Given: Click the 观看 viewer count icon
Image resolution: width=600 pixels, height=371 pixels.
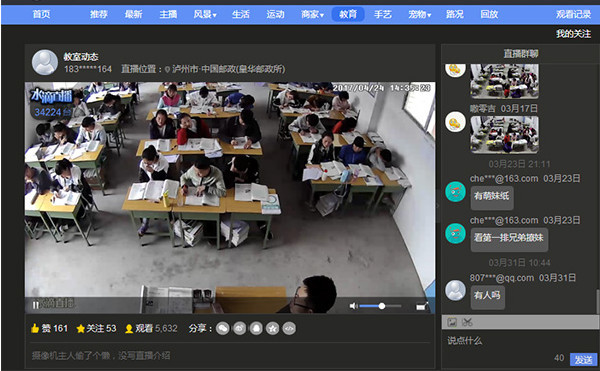Looking at the screenshot, I should (x=129, y=329).
